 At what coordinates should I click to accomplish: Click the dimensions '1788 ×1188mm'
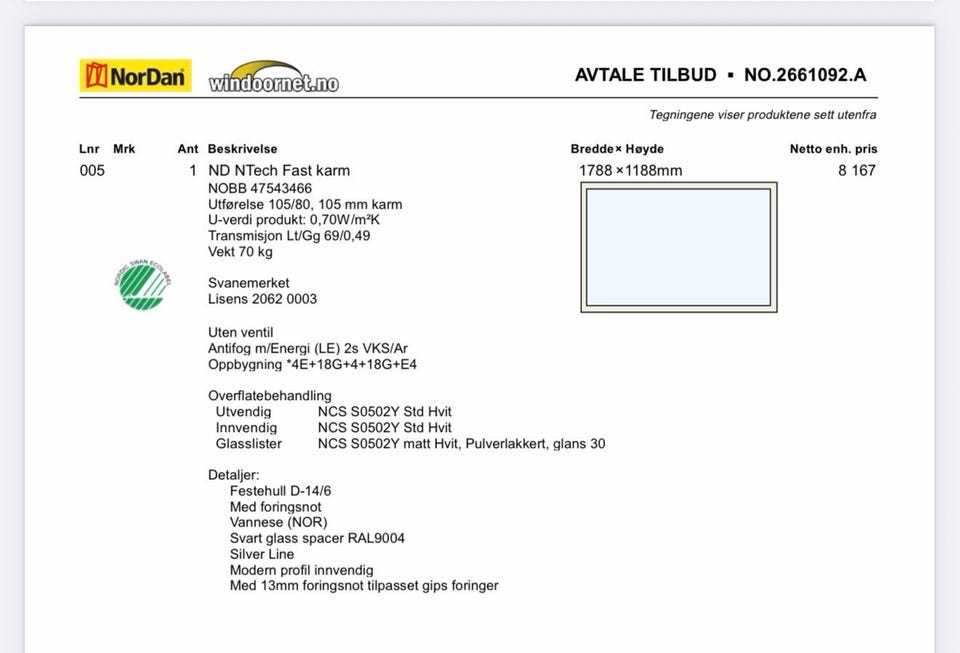(631, 170)
